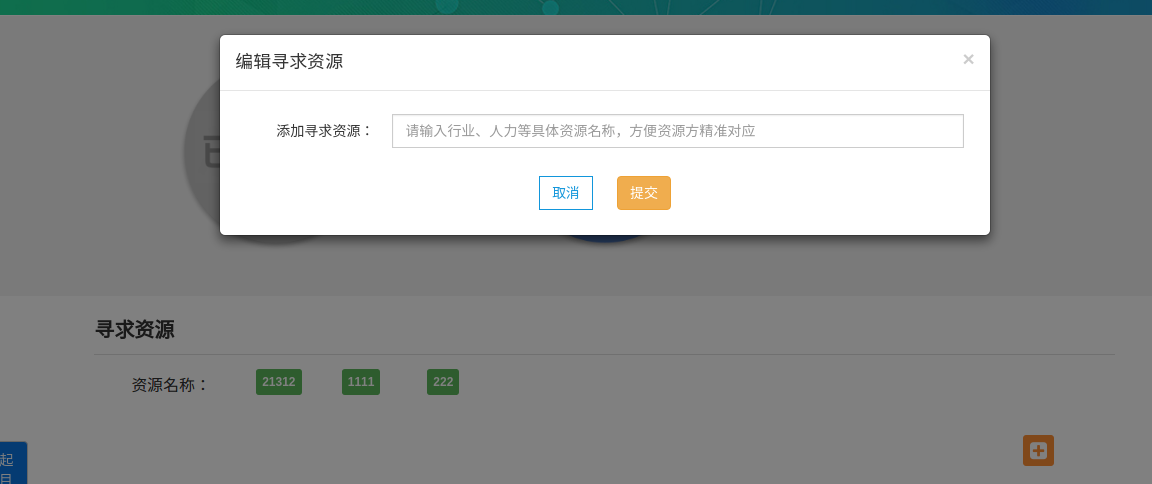Click the 取消 button
The width and height of the screenshot is (1152, 484).
tap(566, 193)
